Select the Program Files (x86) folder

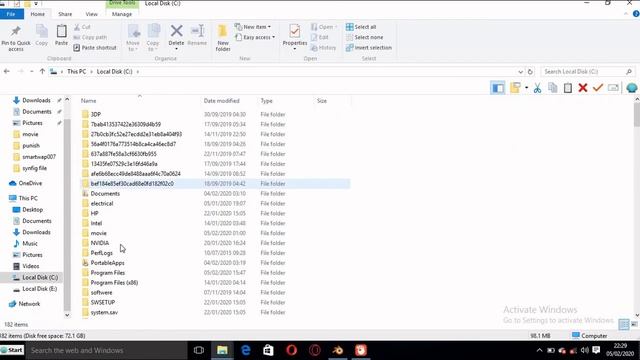click(x=114, y=282)
